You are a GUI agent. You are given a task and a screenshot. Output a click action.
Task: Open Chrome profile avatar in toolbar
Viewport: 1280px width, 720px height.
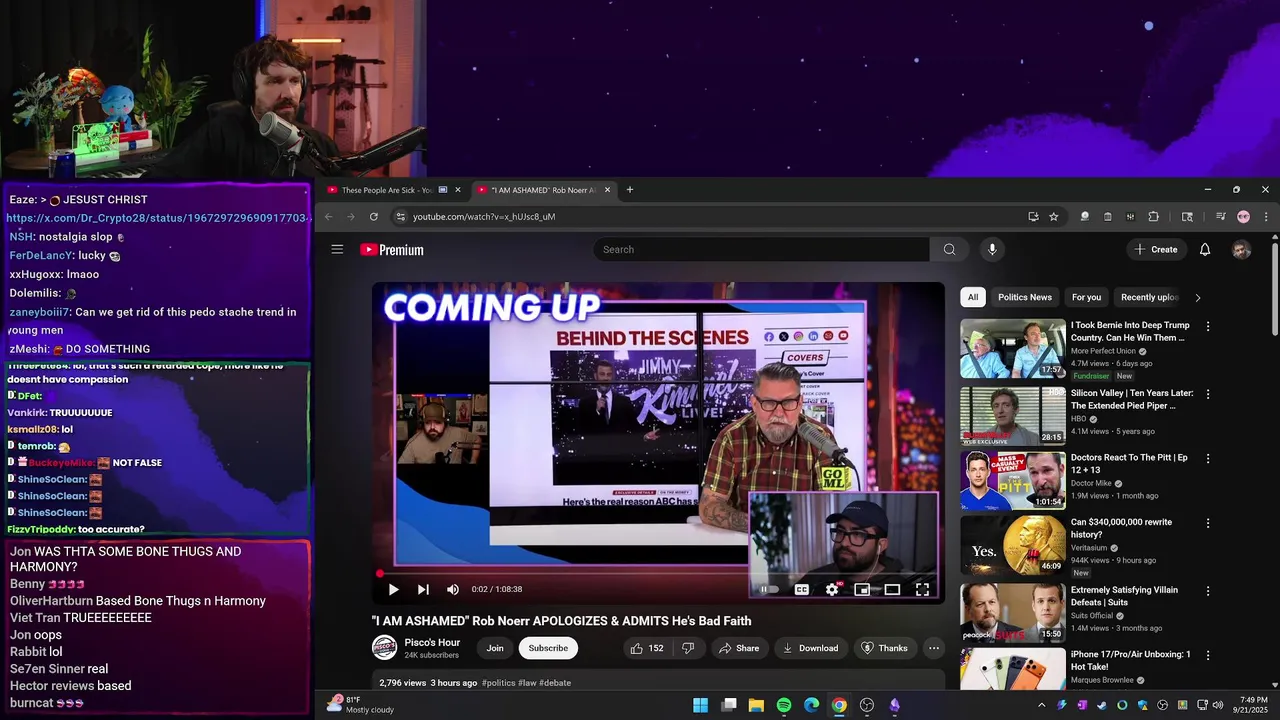[x=1244, y=216]
